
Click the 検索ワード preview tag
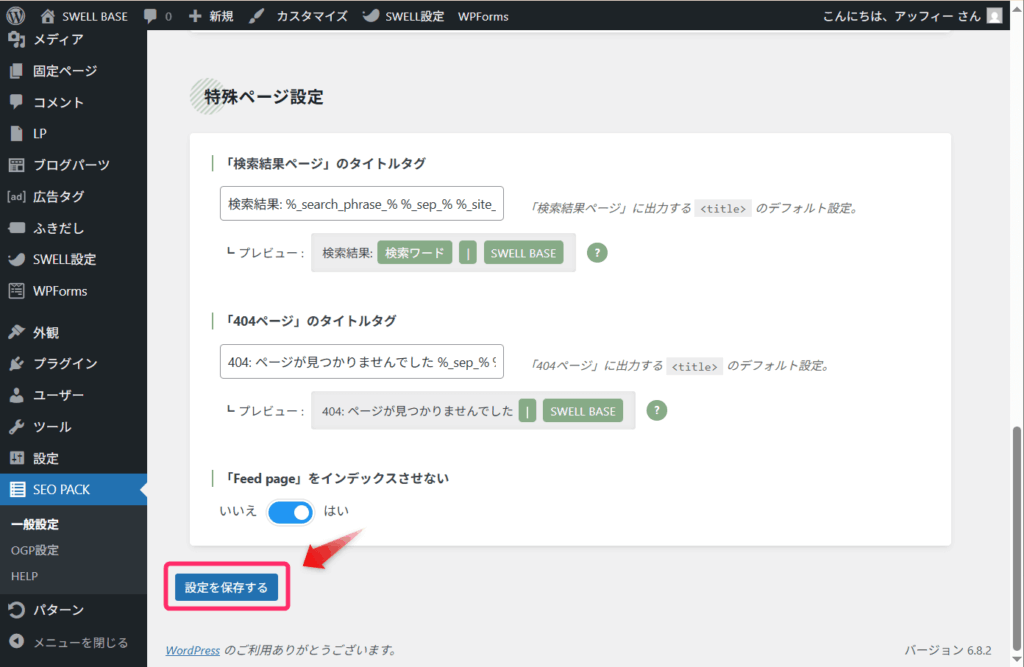[415, 253]
